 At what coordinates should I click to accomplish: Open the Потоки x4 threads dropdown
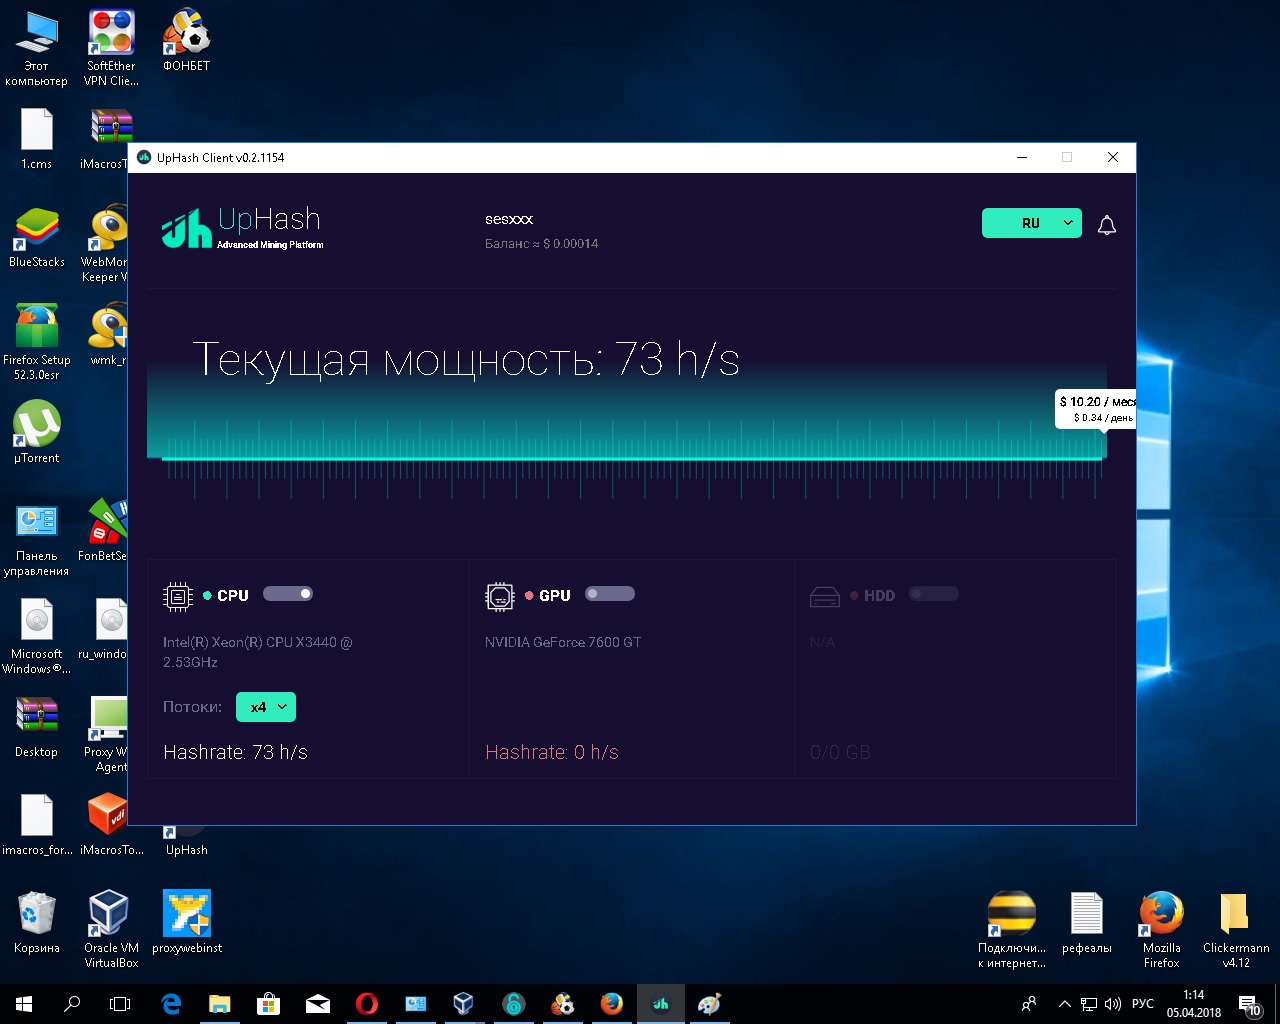pos(266,707)
